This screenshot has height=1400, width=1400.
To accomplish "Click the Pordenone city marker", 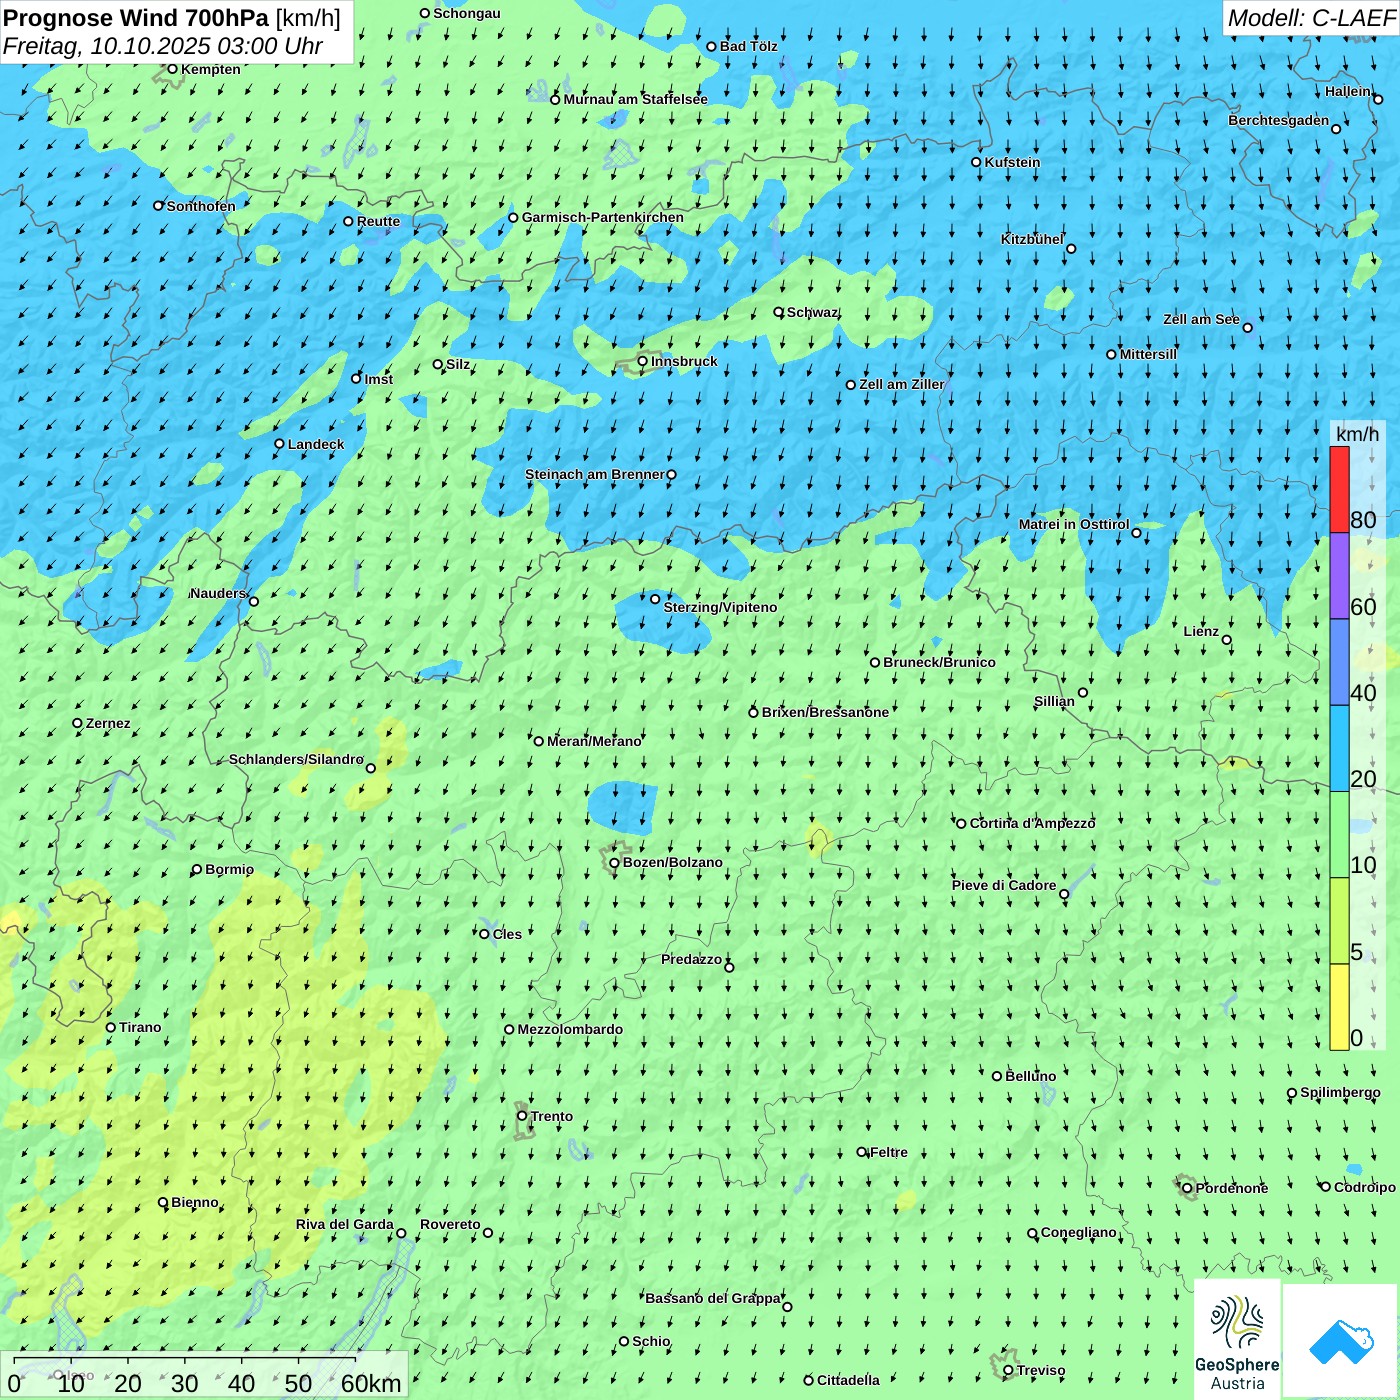I will point(1188,1188).
